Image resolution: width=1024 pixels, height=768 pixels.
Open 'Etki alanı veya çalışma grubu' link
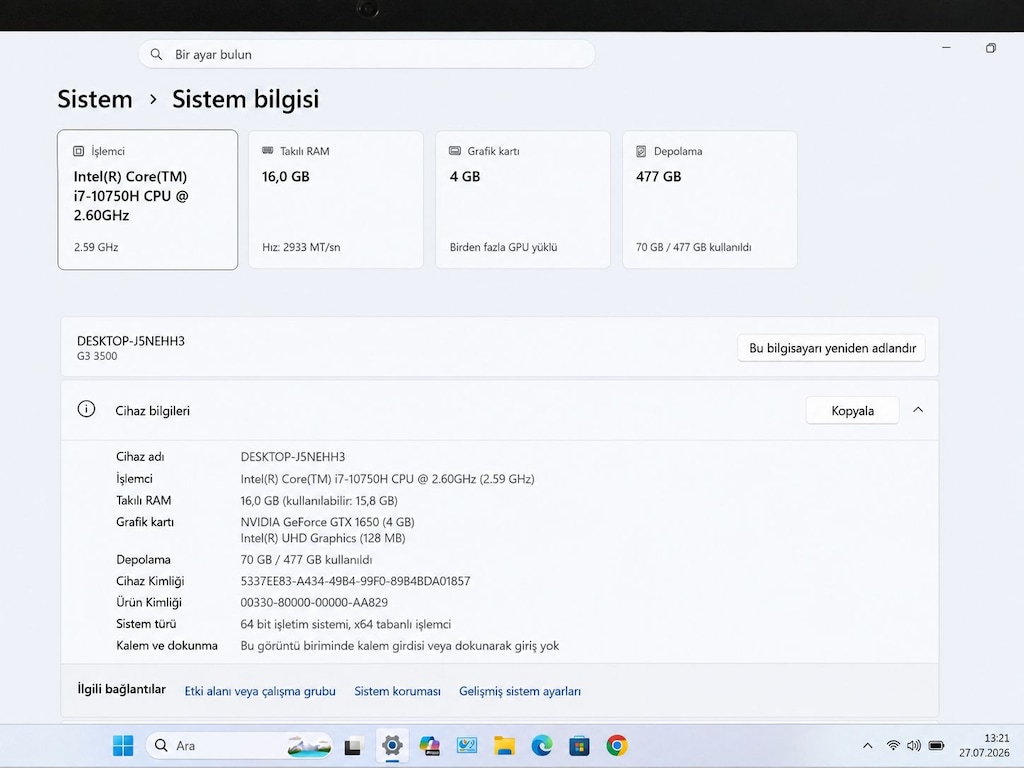pyautogui.click(x=260, y=691)
